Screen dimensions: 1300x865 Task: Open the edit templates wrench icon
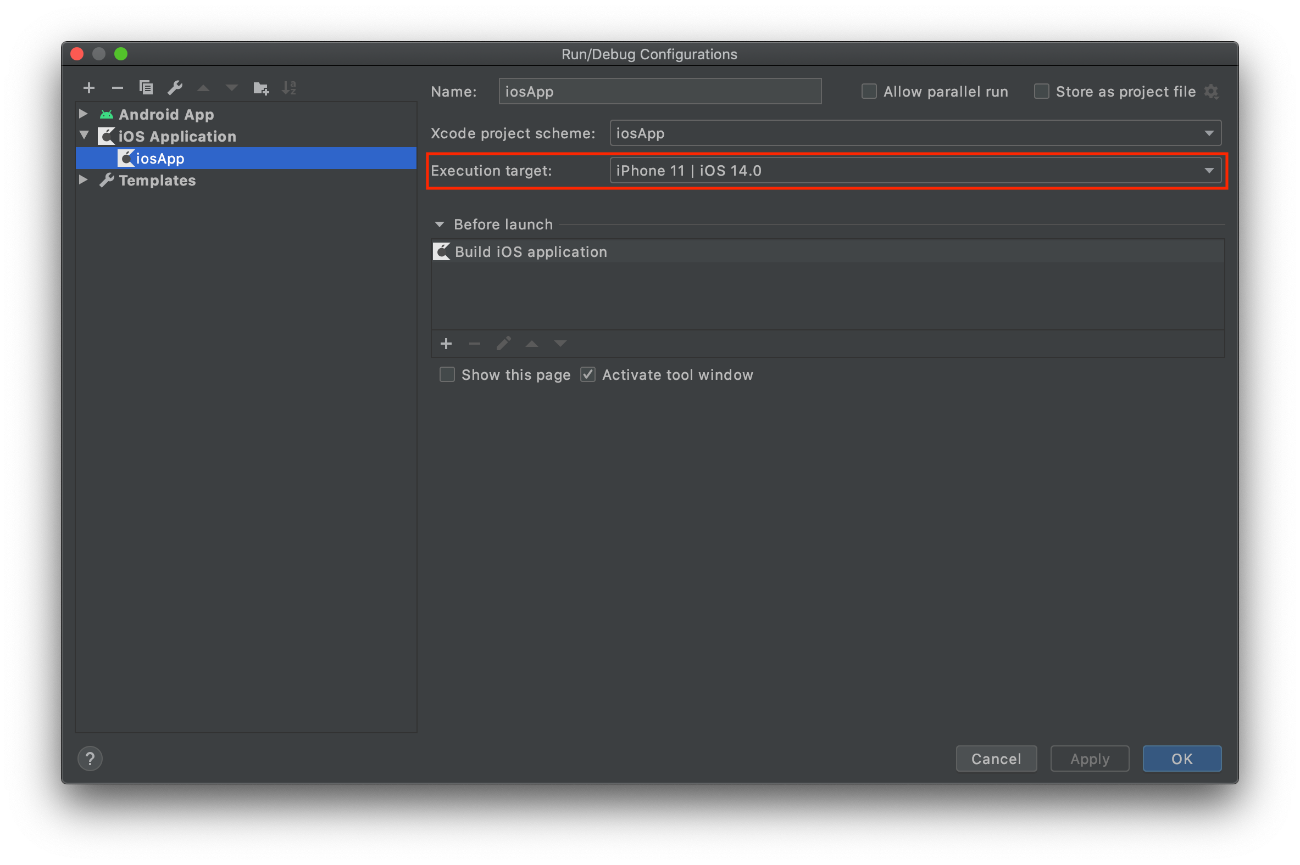[x=175, y=88]
